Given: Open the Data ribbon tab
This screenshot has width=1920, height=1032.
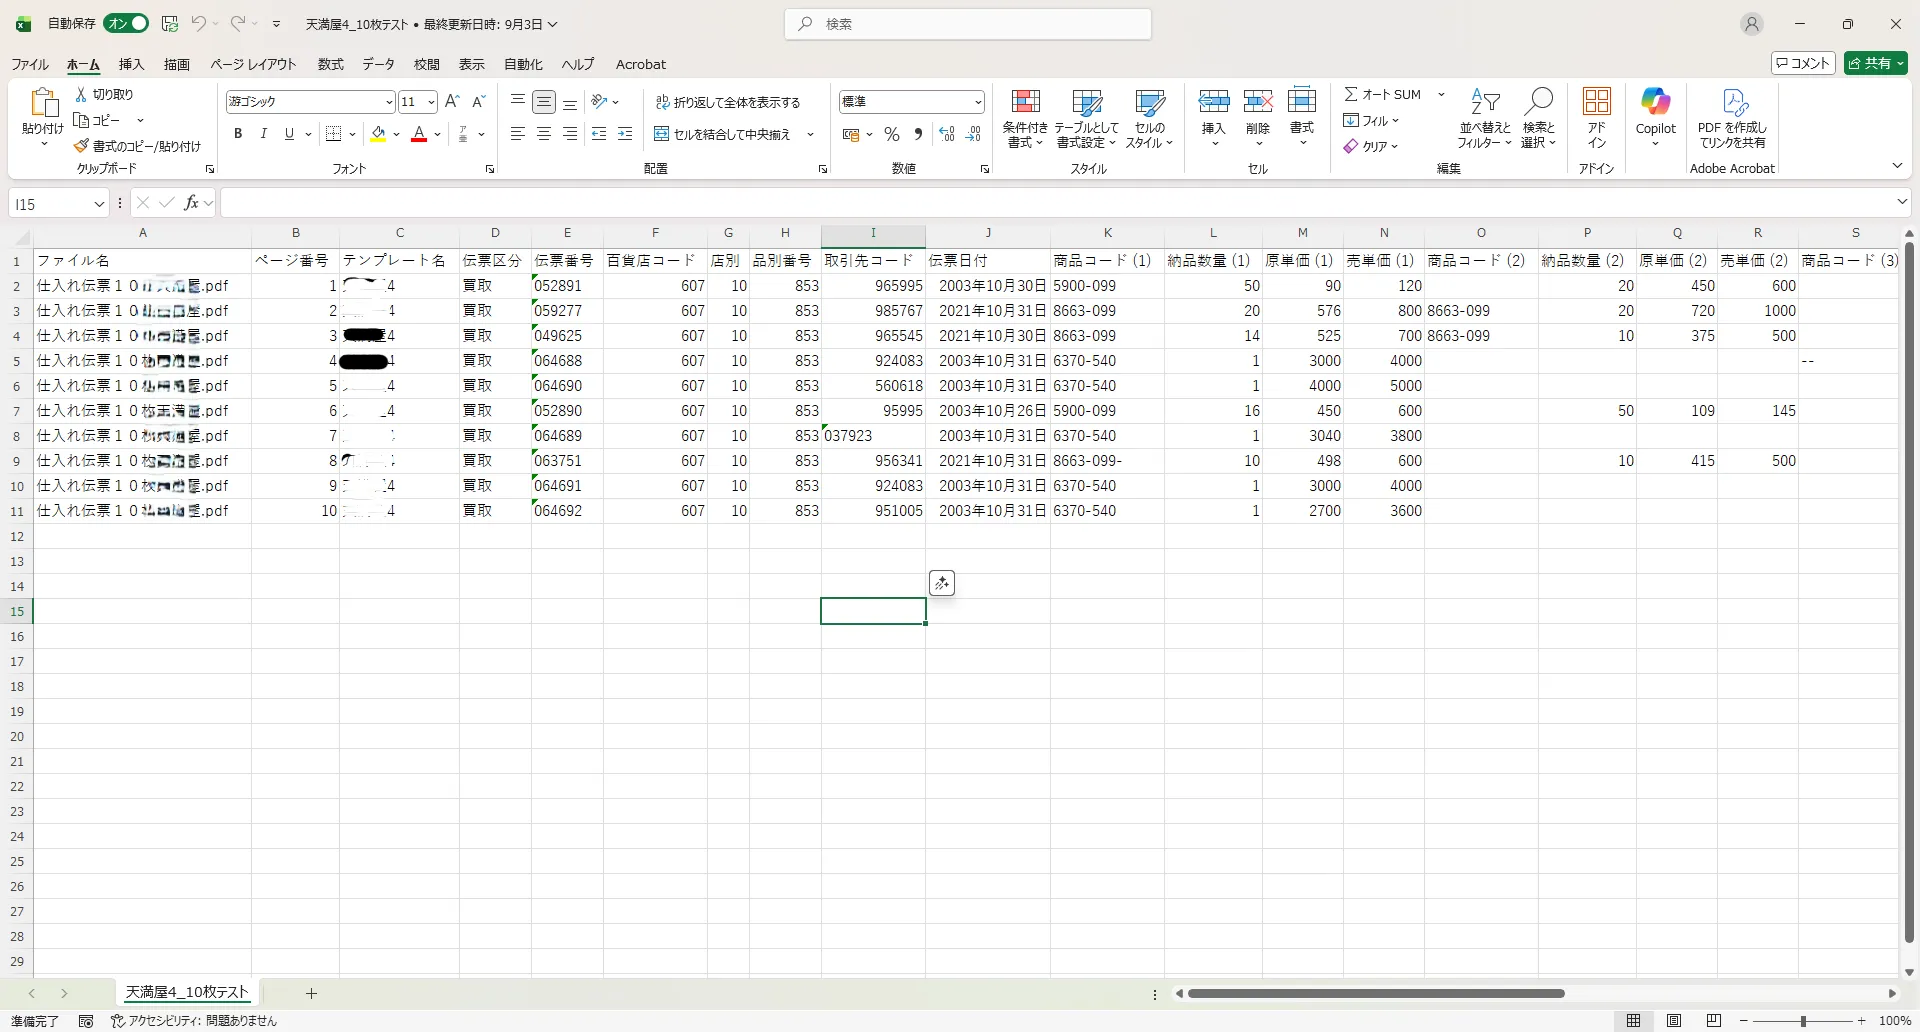Looking at the screenshot, I should (x=378, y=64).
